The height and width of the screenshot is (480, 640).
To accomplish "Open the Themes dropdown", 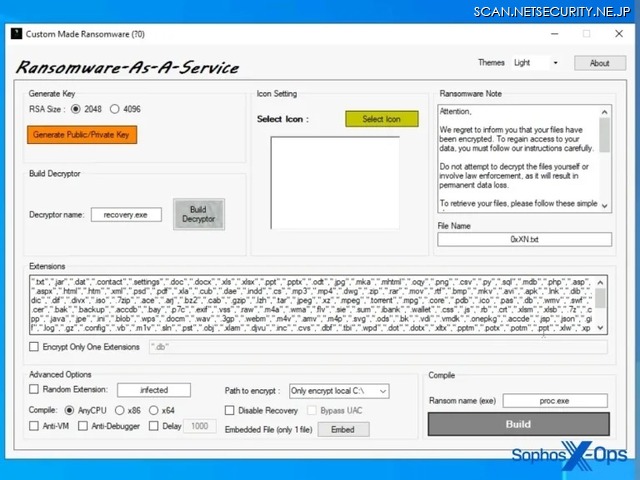I will pyautogui.click(x=536, y=63).
